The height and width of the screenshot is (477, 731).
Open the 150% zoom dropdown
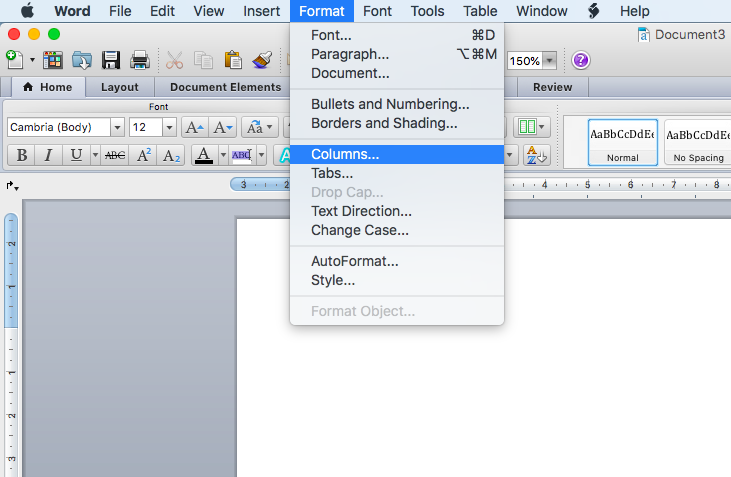point(549,61)
